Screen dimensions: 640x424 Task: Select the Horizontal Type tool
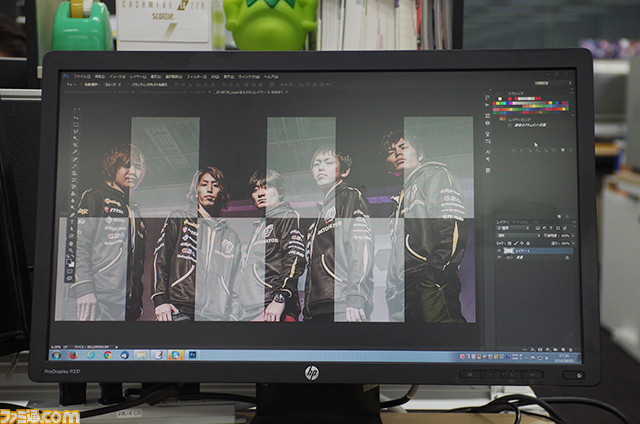[72, 222]
